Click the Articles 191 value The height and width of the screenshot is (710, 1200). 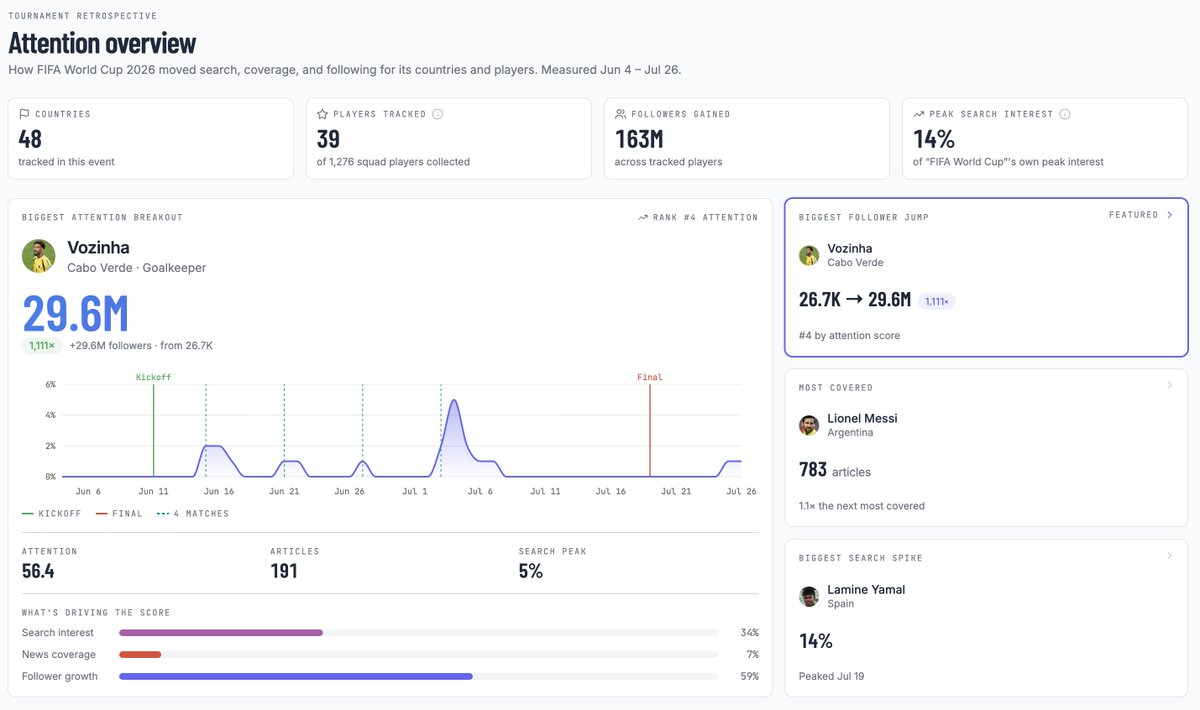pyautogui.click(x=284, y=571)
